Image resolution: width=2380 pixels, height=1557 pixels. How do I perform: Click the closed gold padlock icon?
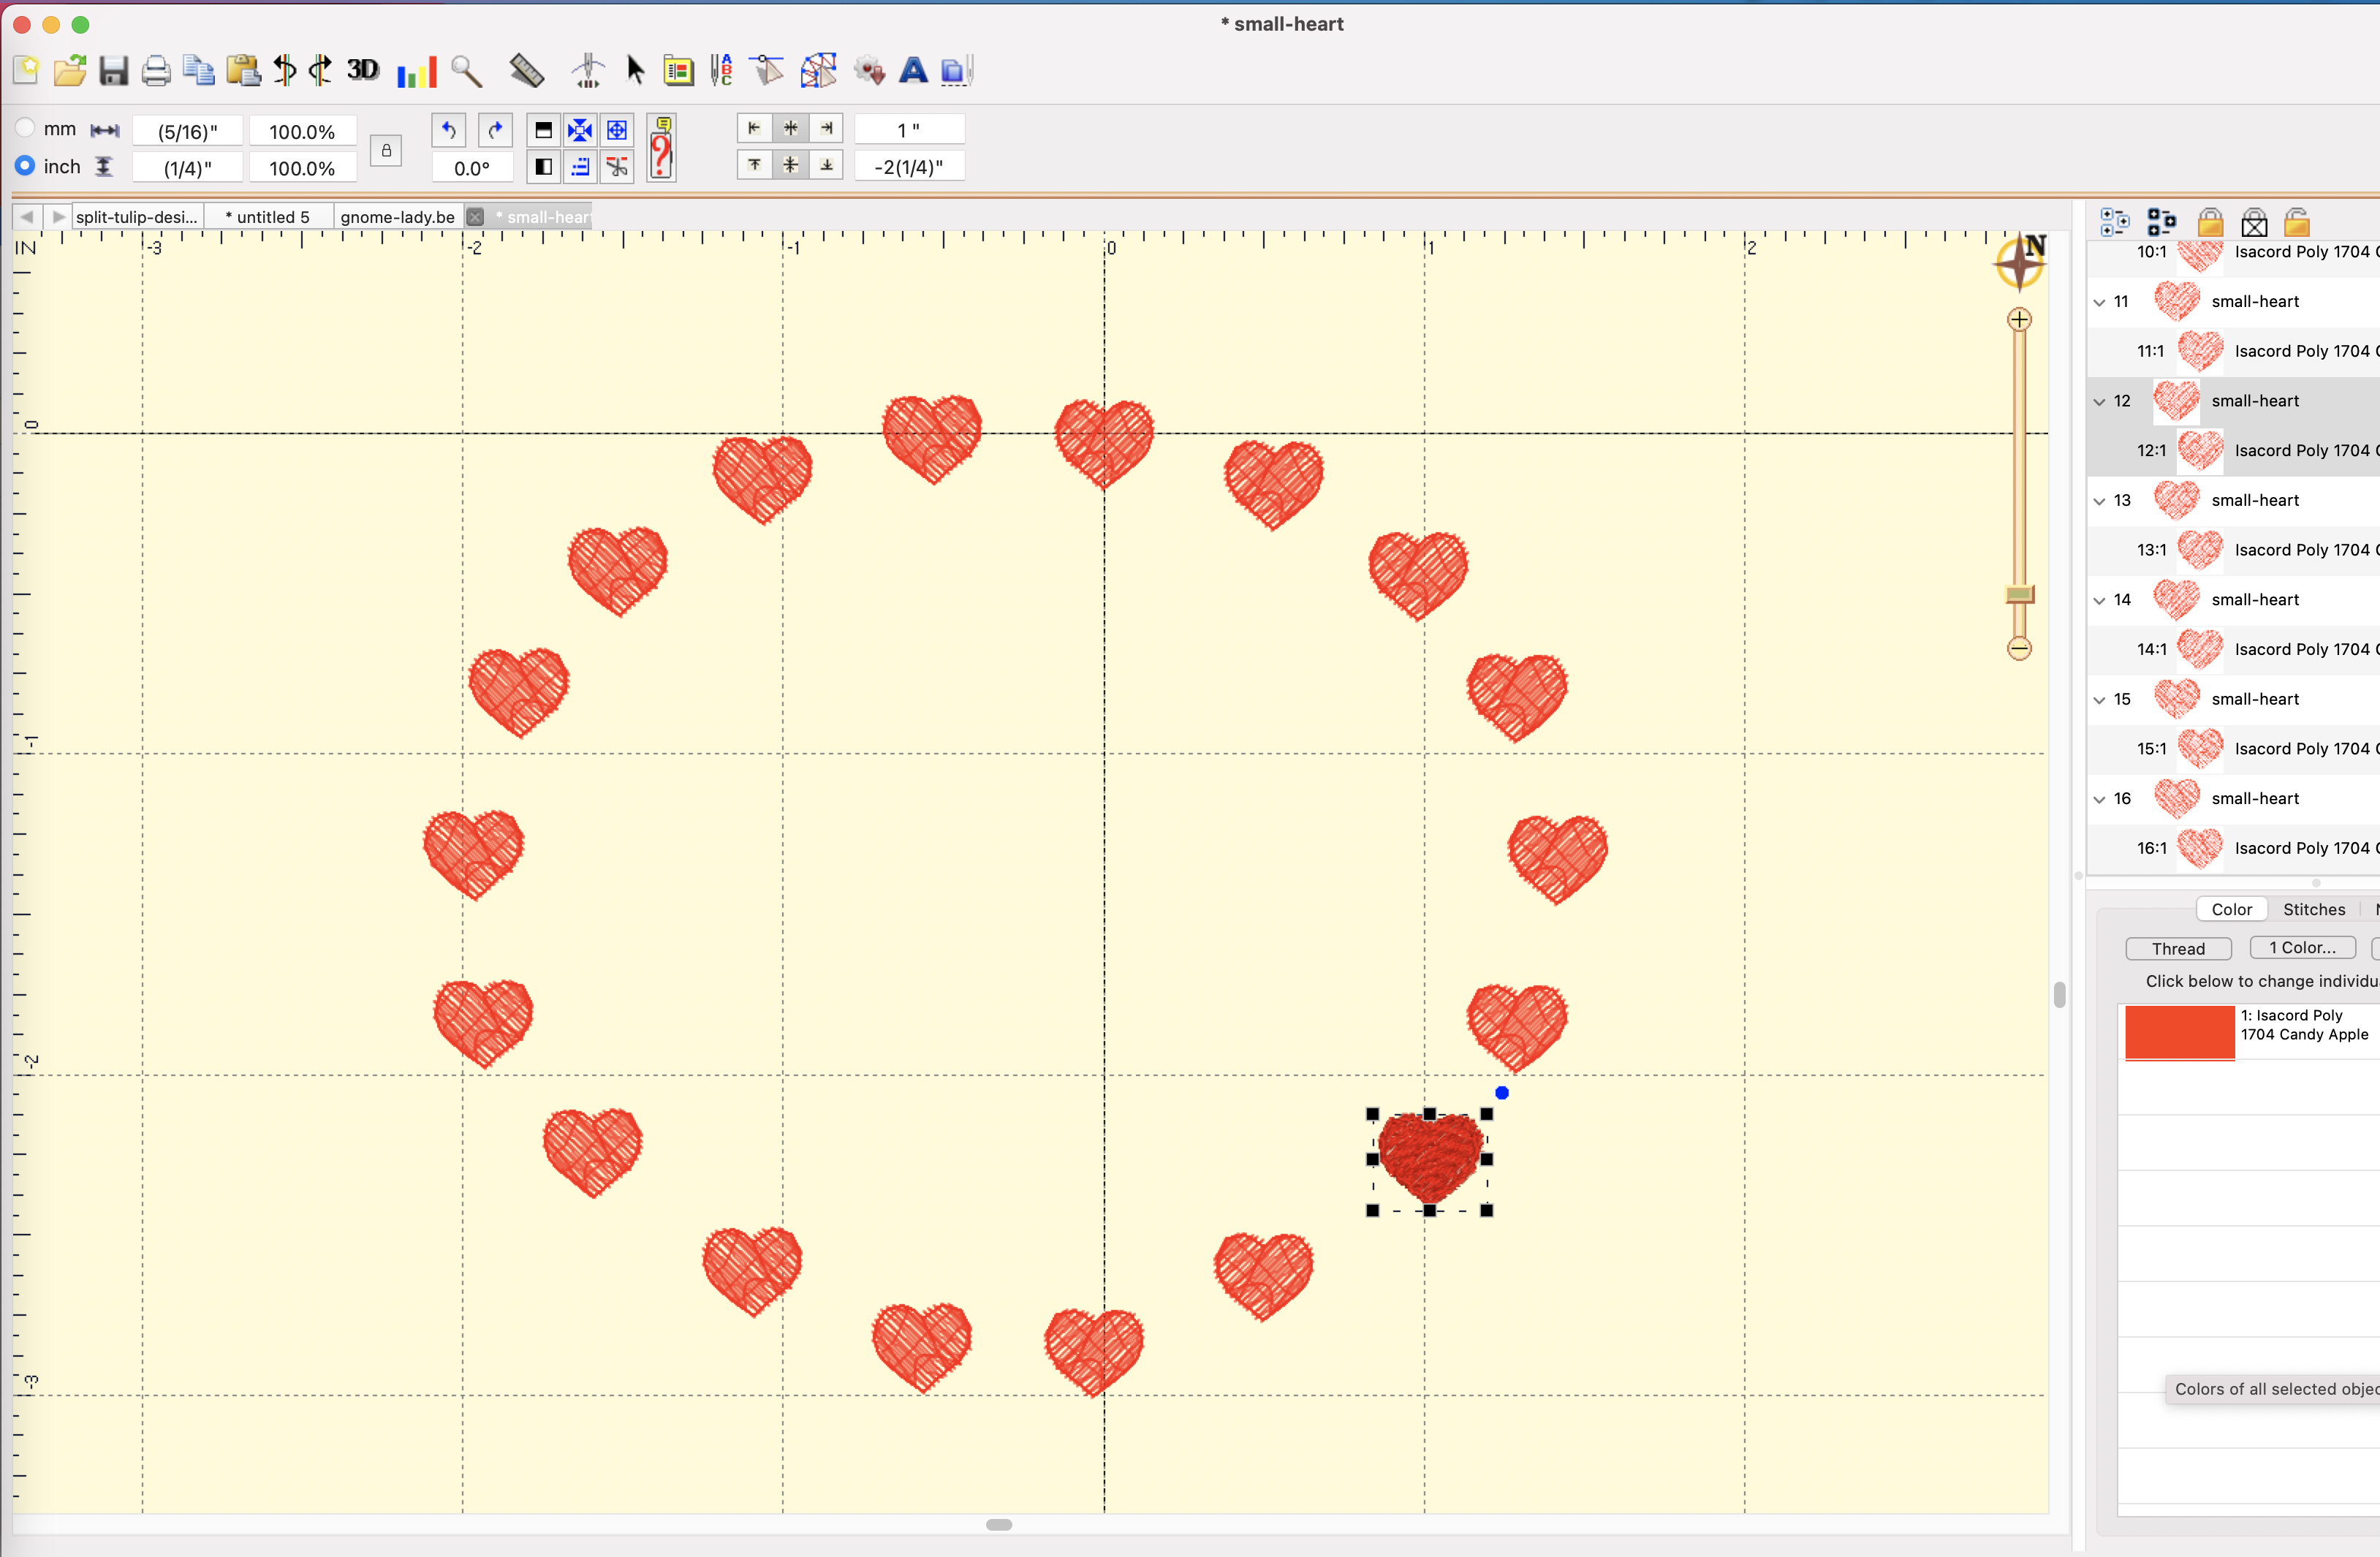[2210, 222]
